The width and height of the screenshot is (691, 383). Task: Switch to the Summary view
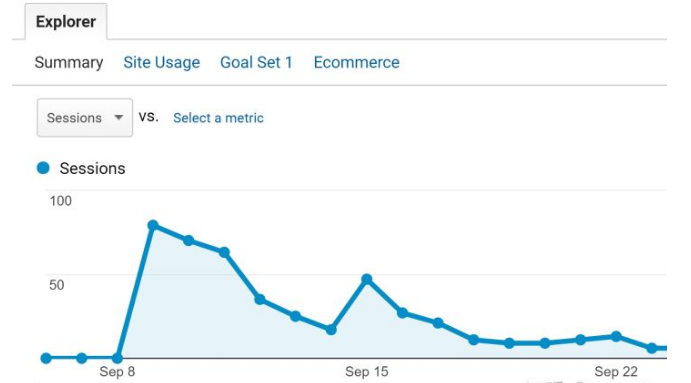[69, 63]
